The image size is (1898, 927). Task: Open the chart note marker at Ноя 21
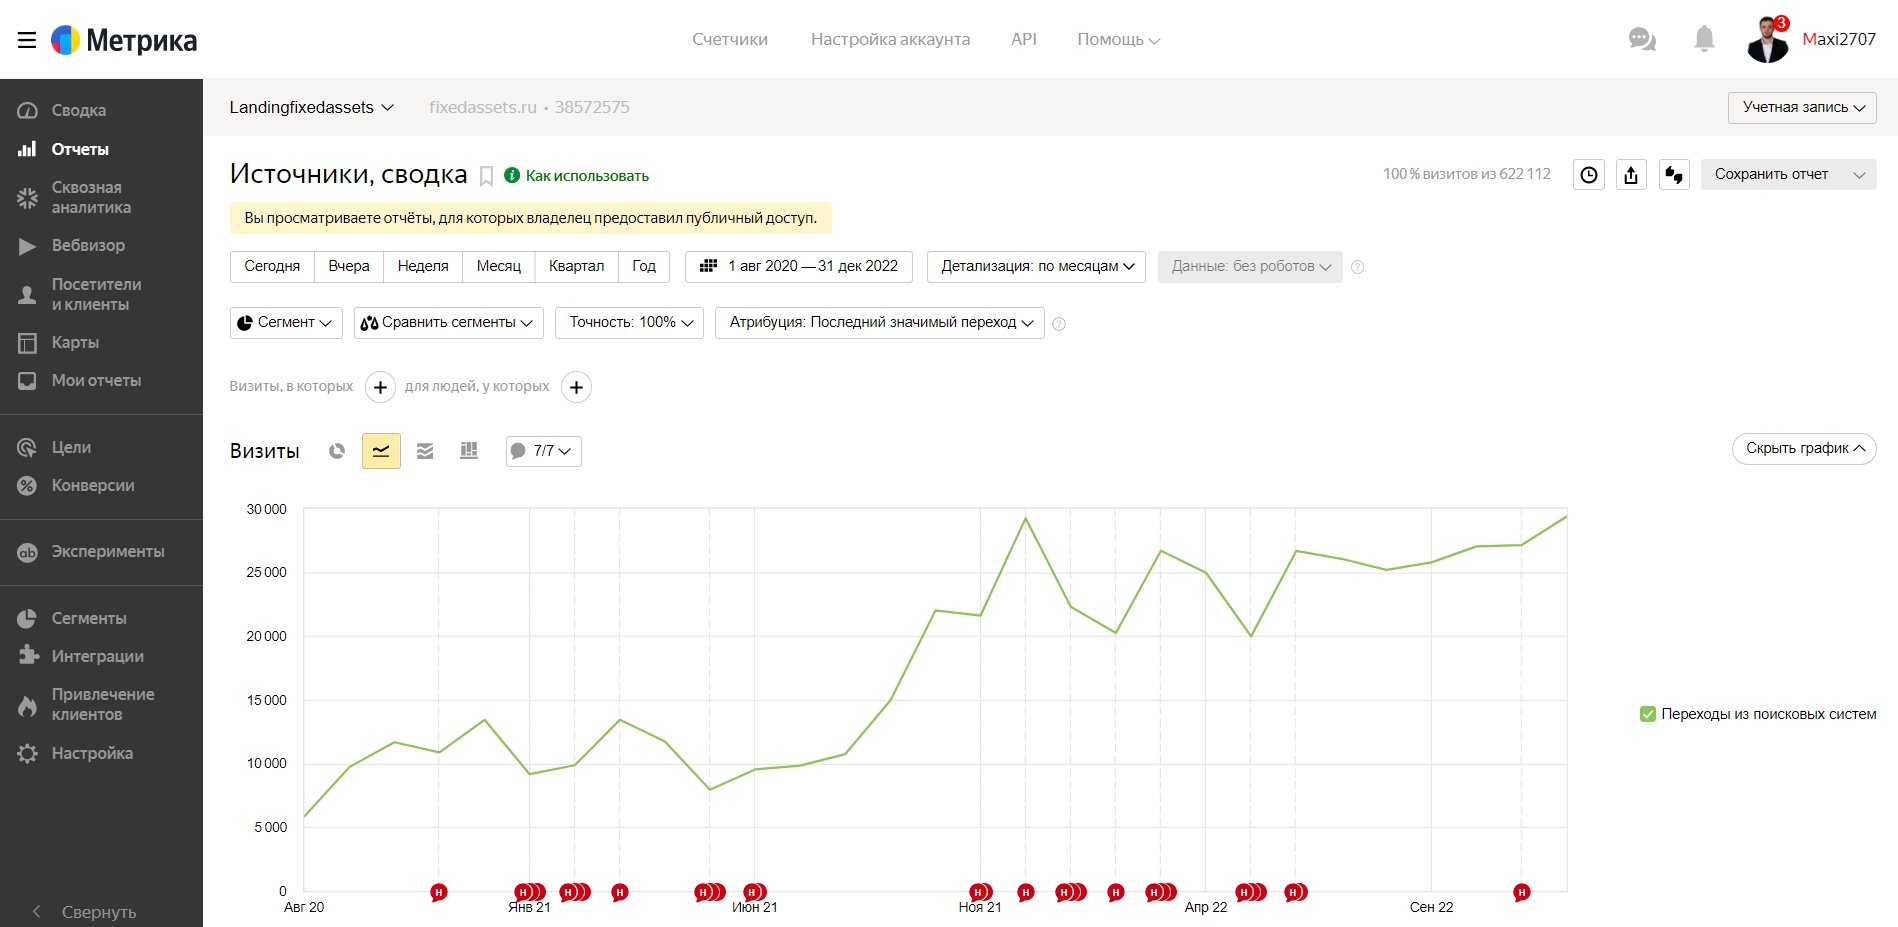click(980, 892)
